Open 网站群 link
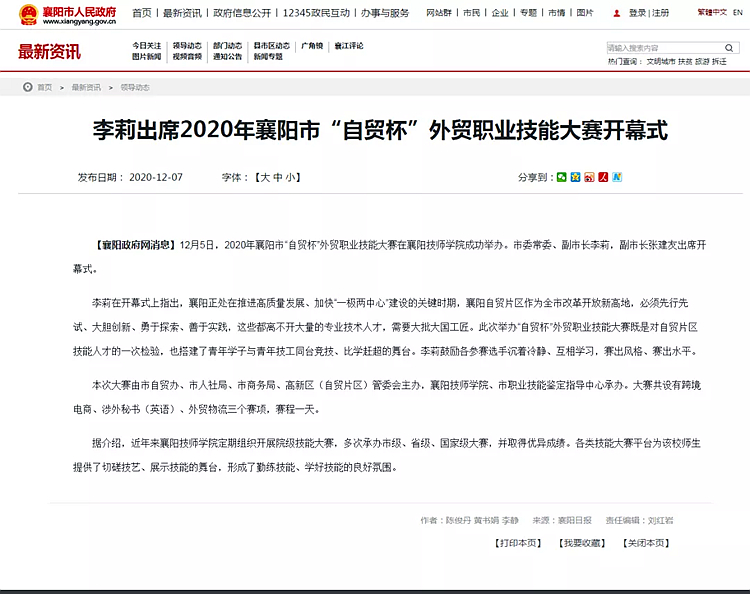 coord(439,13)
